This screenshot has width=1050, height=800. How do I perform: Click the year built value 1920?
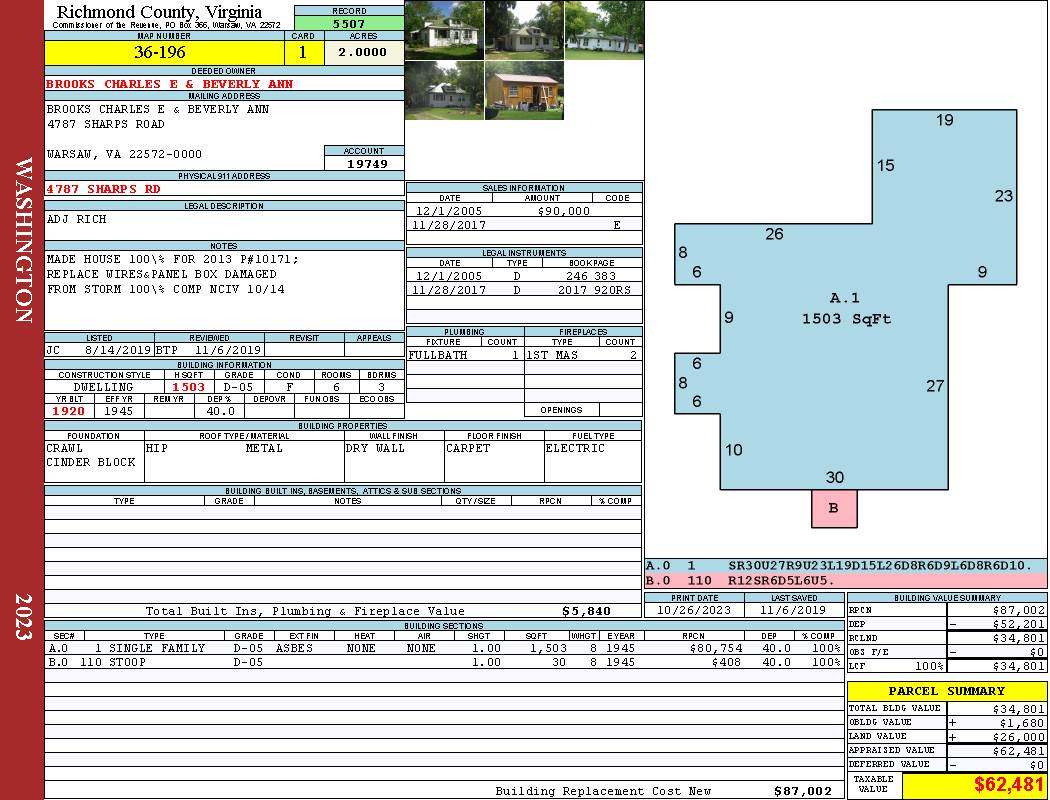pos(69,410)
